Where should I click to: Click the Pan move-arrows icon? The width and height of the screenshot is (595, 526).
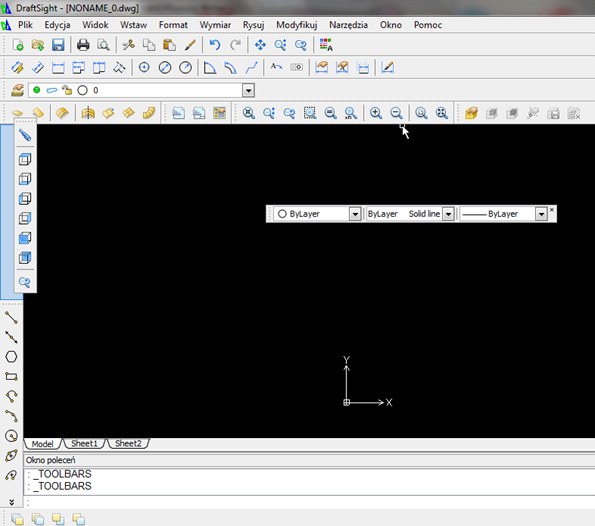pos(260,45)
